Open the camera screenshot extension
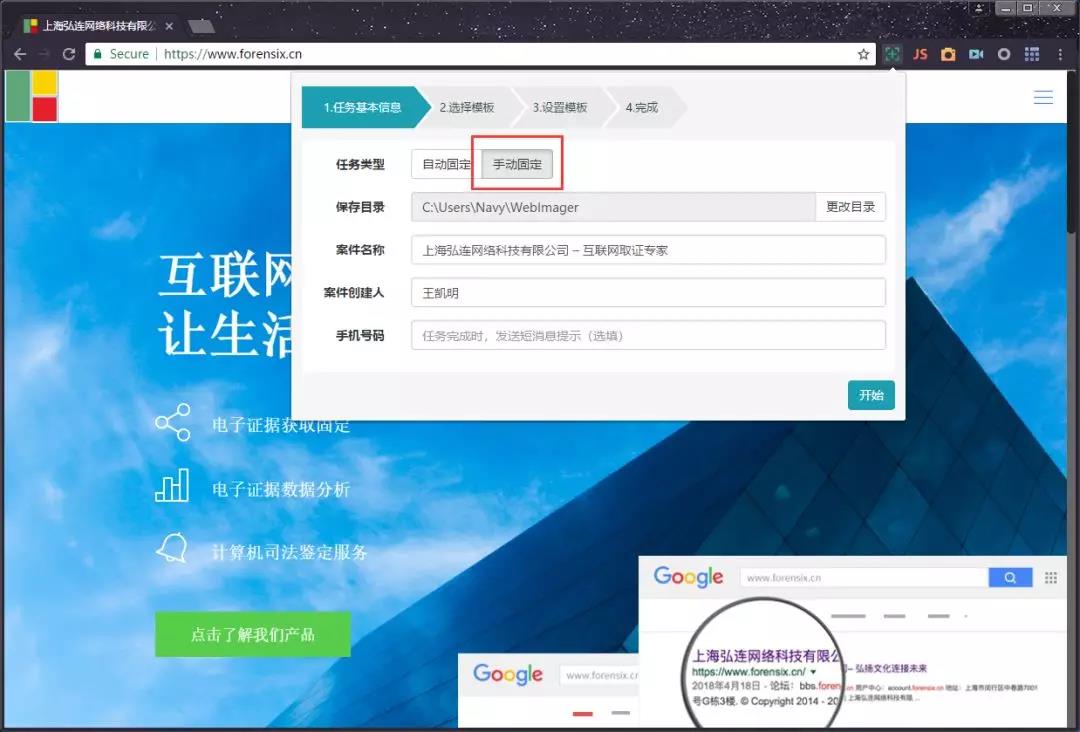Image resolution: width=1080 pixels, height=732 pixels. [x=947, y=54]
